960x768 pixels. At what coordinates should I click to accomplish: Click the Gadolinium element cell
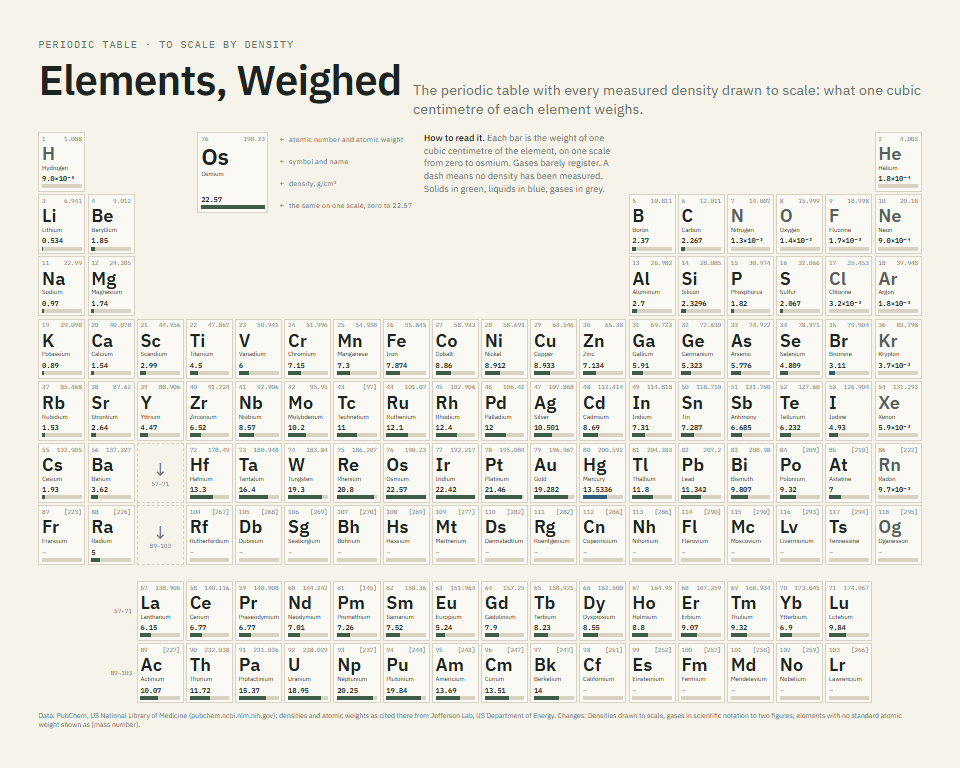pyautogui.click(x=505, y=611)
